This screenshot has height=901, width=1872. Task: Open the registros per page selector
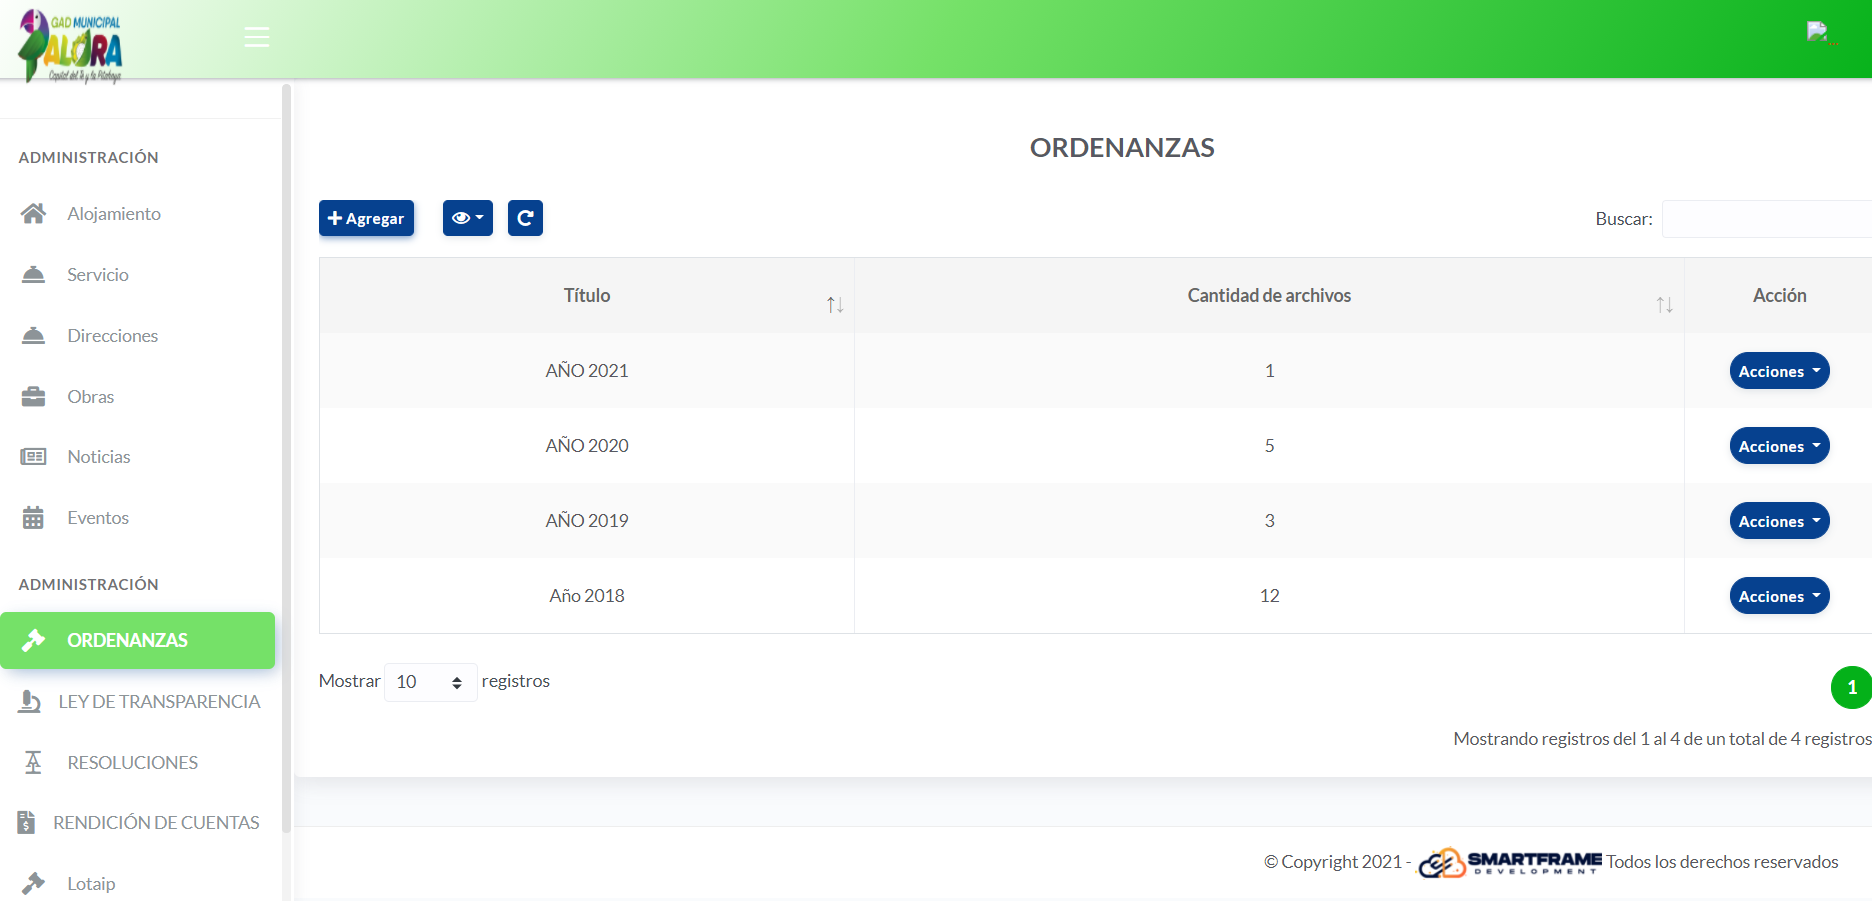[x=429, y=681]
